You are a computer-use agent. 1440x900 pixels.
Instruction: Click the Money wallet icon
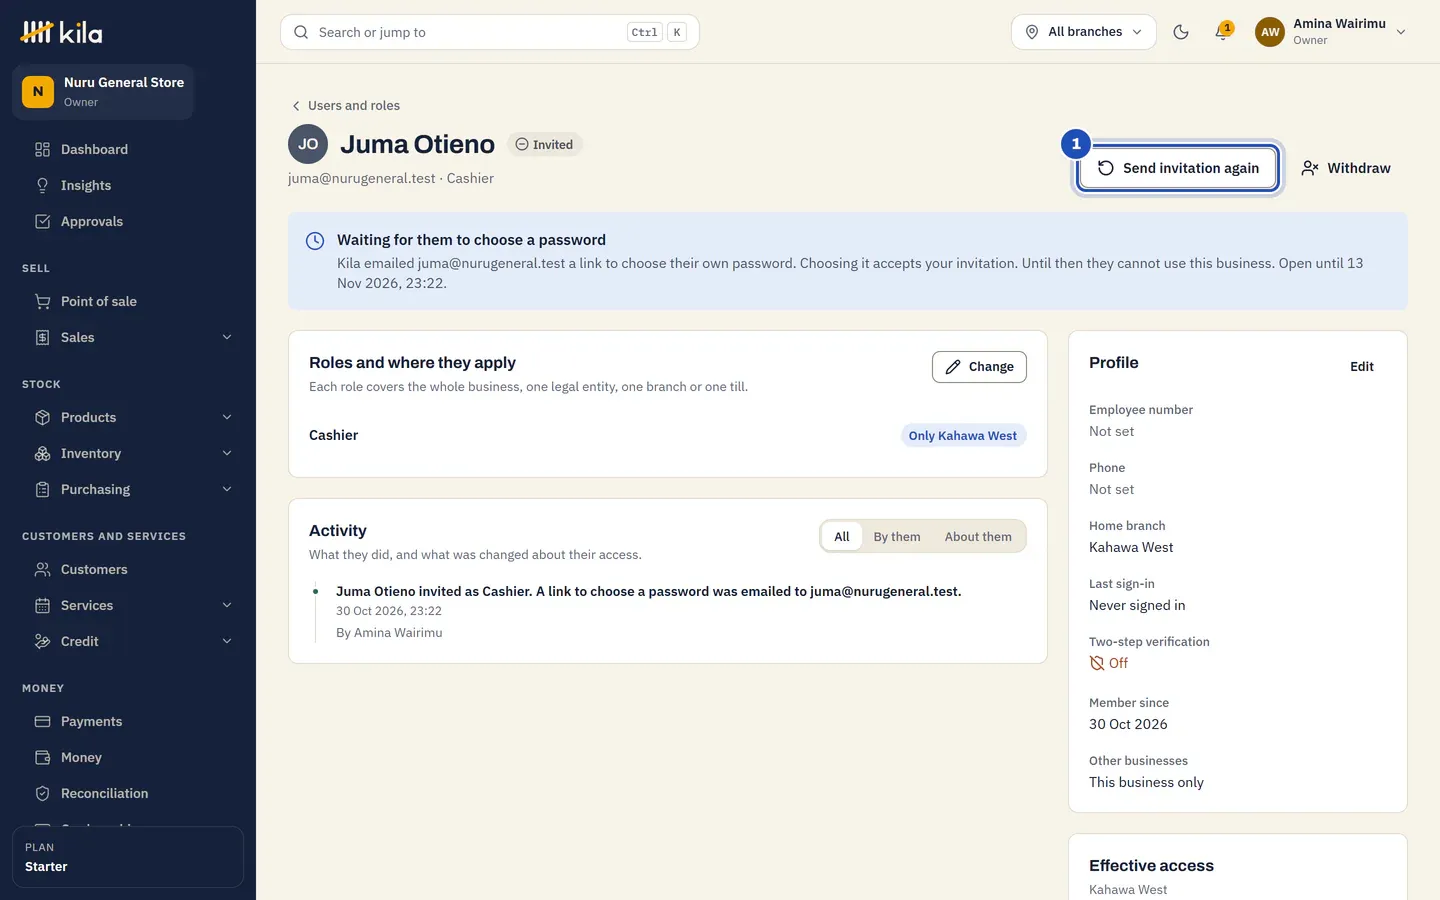click(x=42, y=758)
